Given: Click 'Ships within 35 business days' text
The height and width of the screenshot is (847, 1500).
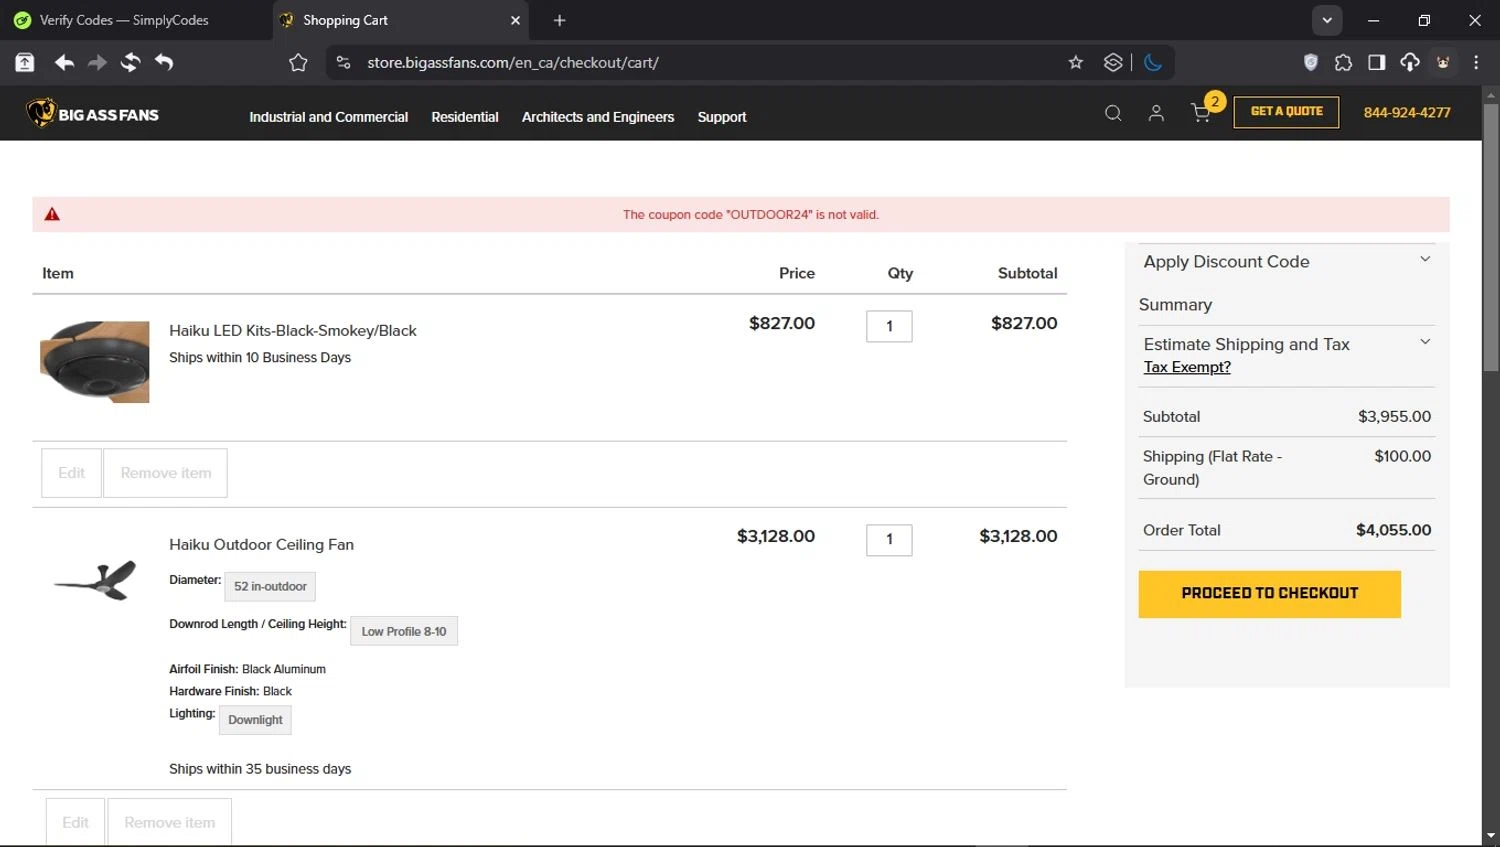Looking at the screenshot, I should (x=260, y=769).
